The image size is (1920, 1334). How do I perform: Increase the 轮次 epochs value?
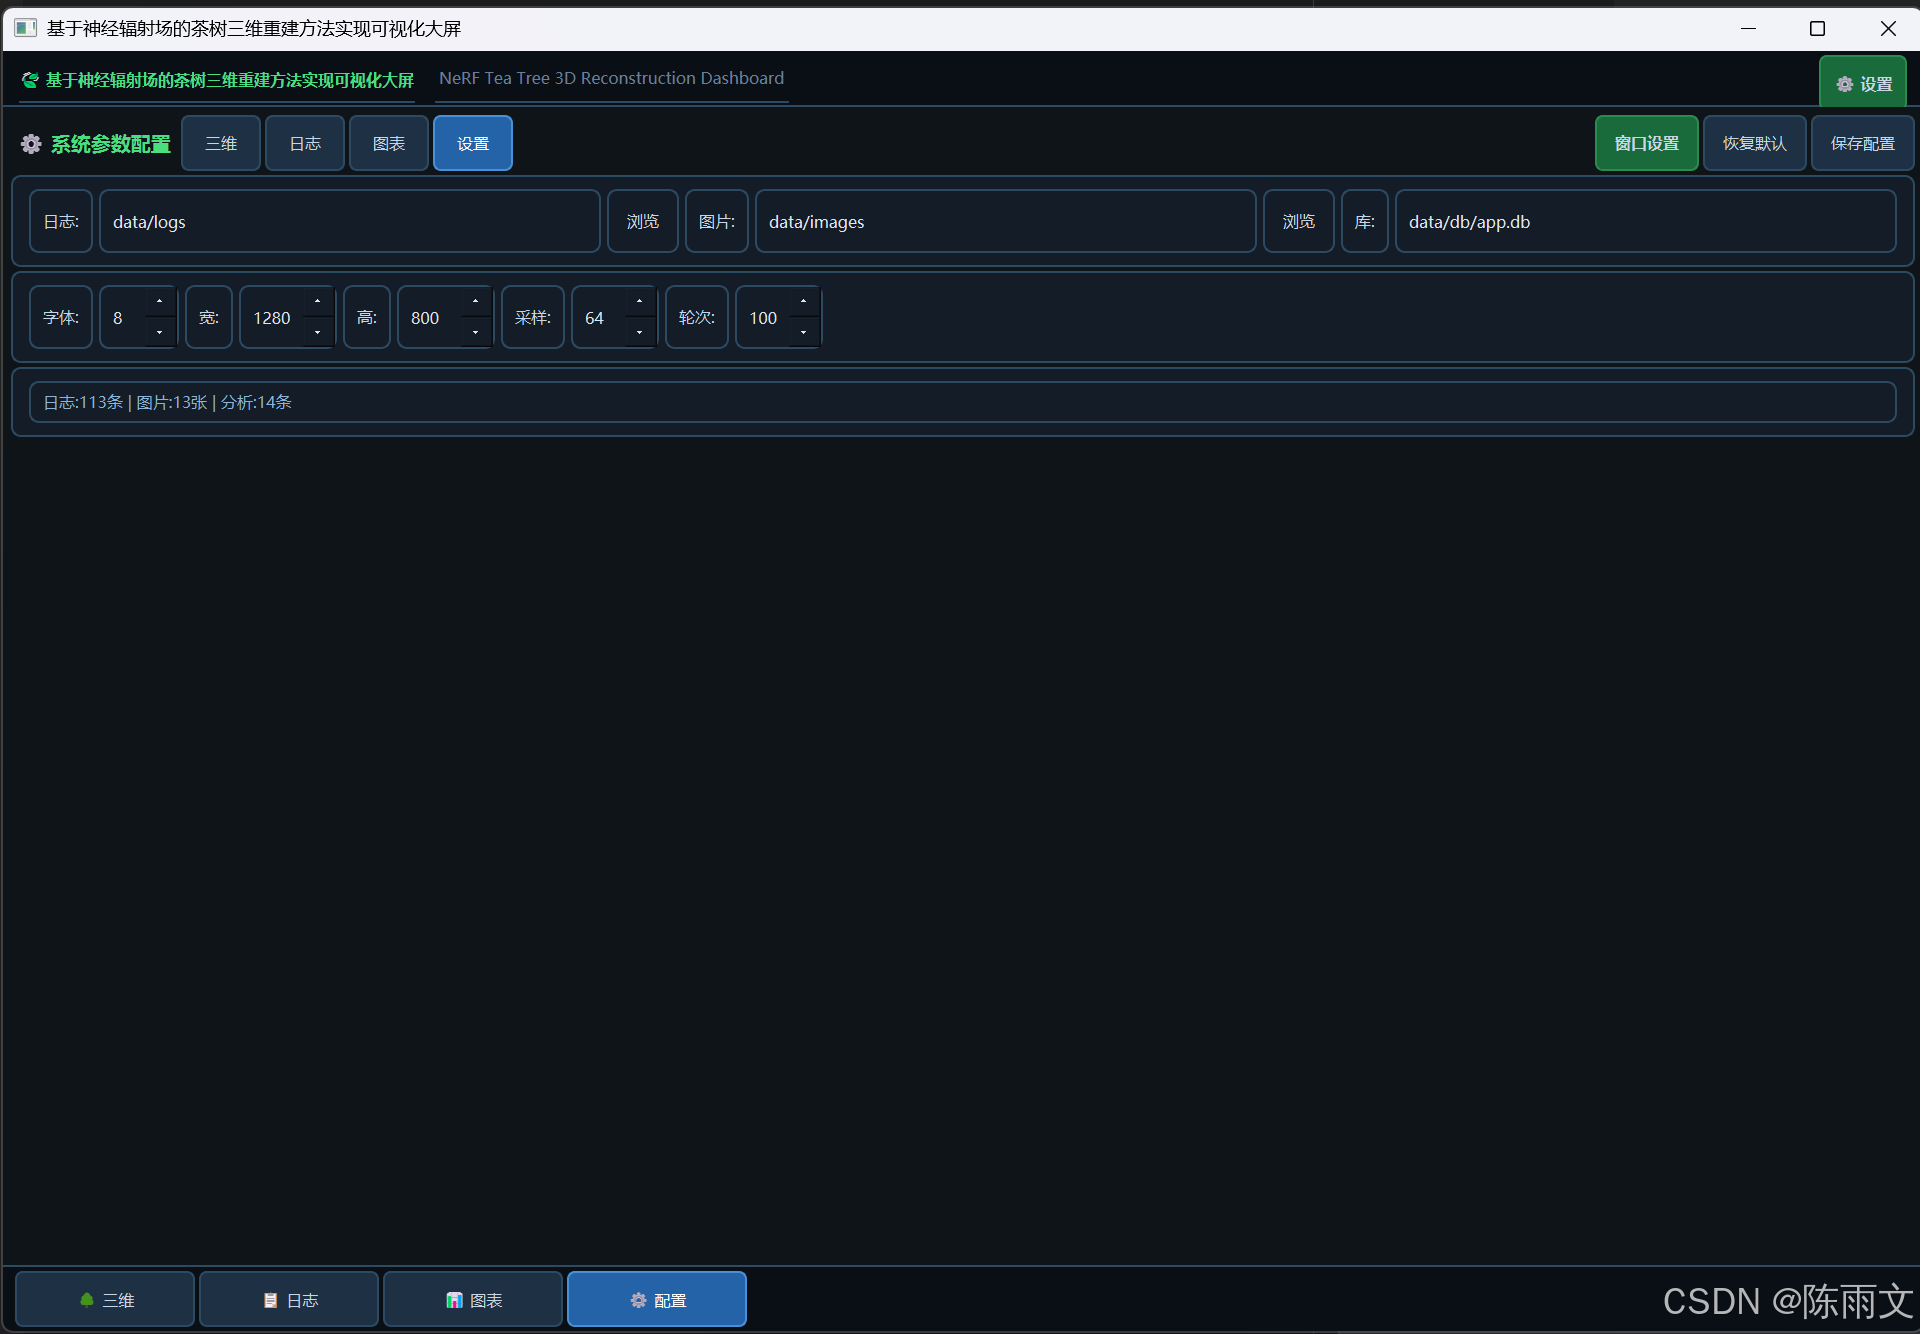click(x=804, y=301)
